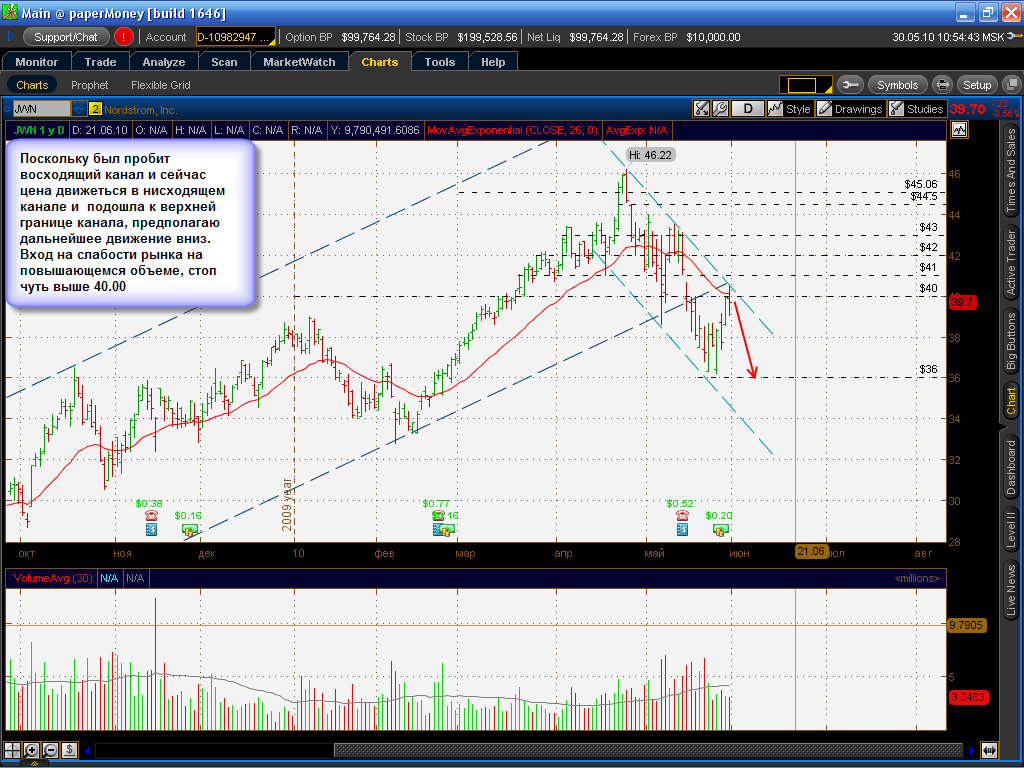Open chart settings wrench icon

[720, 108]
